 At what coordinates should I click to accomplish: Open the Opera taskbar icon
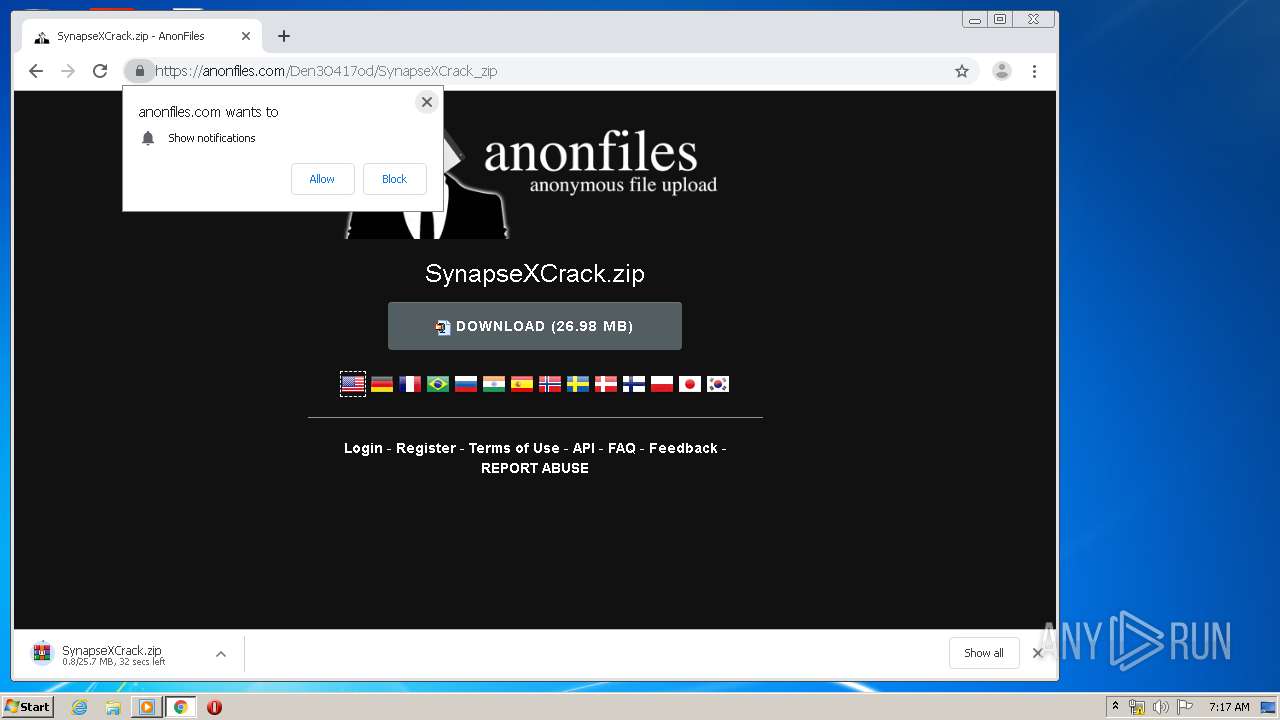coord(214,707)
